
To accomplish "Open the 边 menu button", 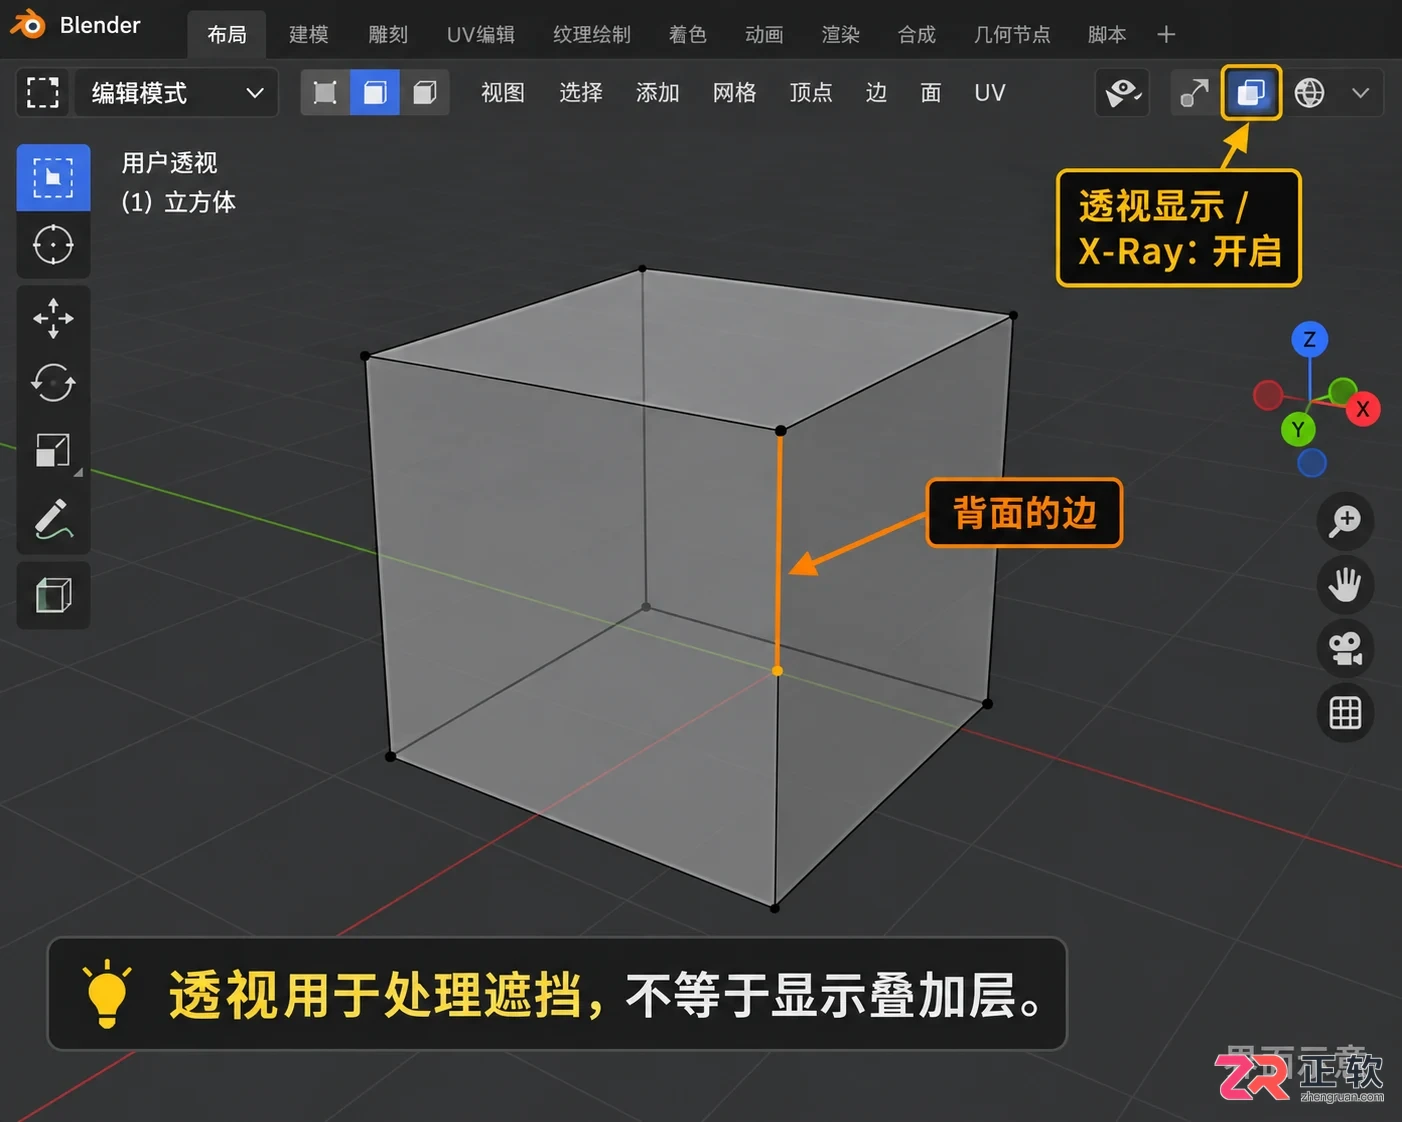I will 876,93.
